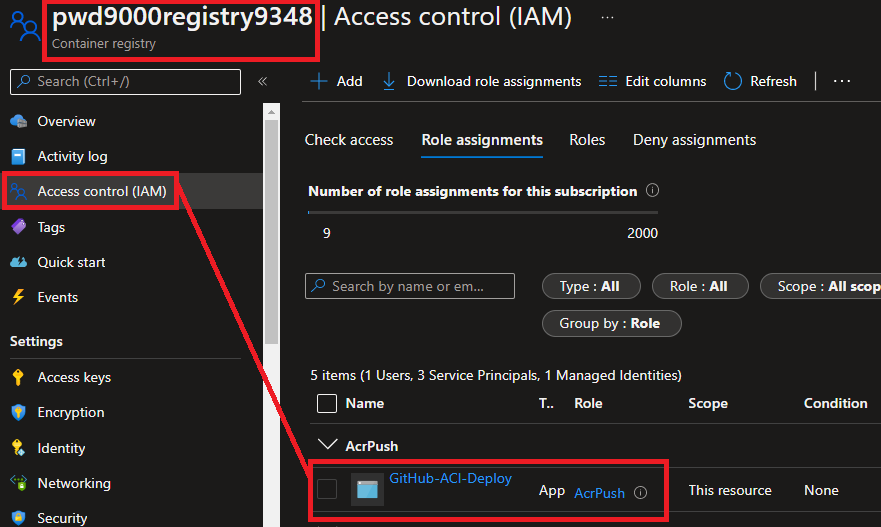This screenshot has height=527, width=881.
Task: Click the Edit columns icon
Action: (607, 81)
